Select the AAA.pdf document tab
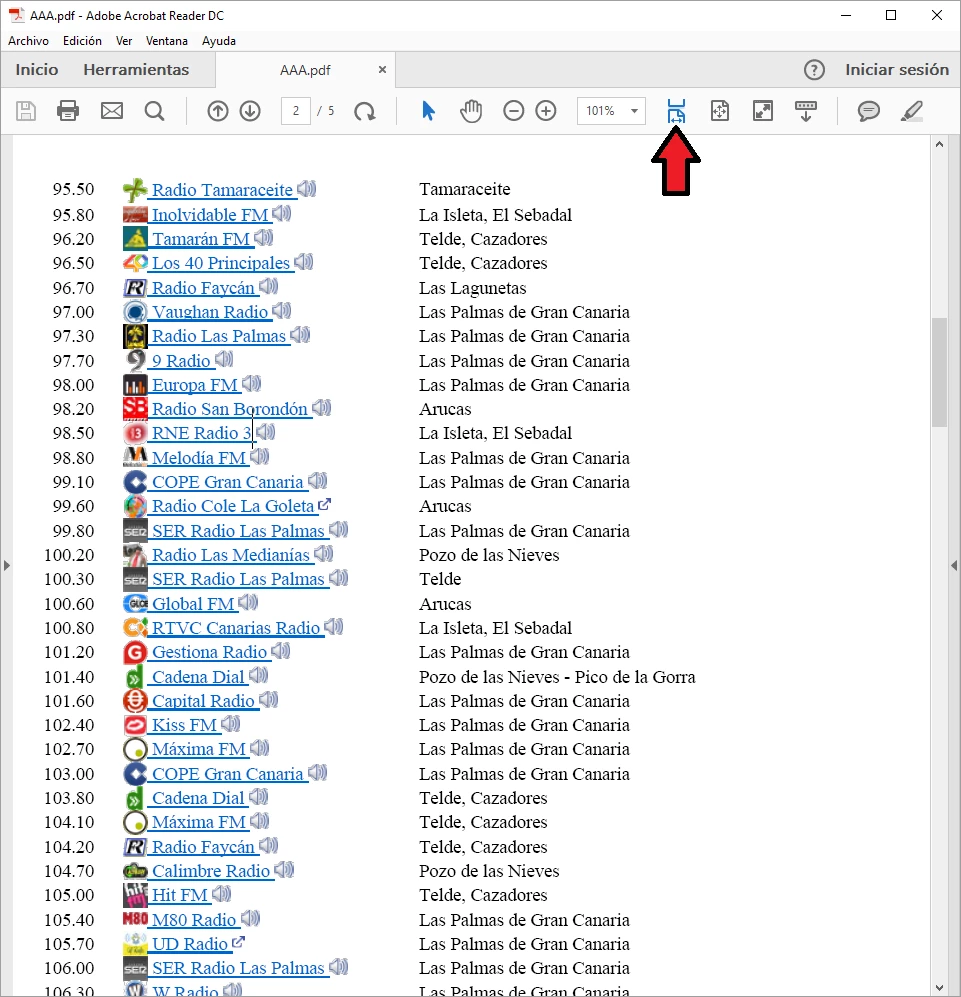 point(305,70)
